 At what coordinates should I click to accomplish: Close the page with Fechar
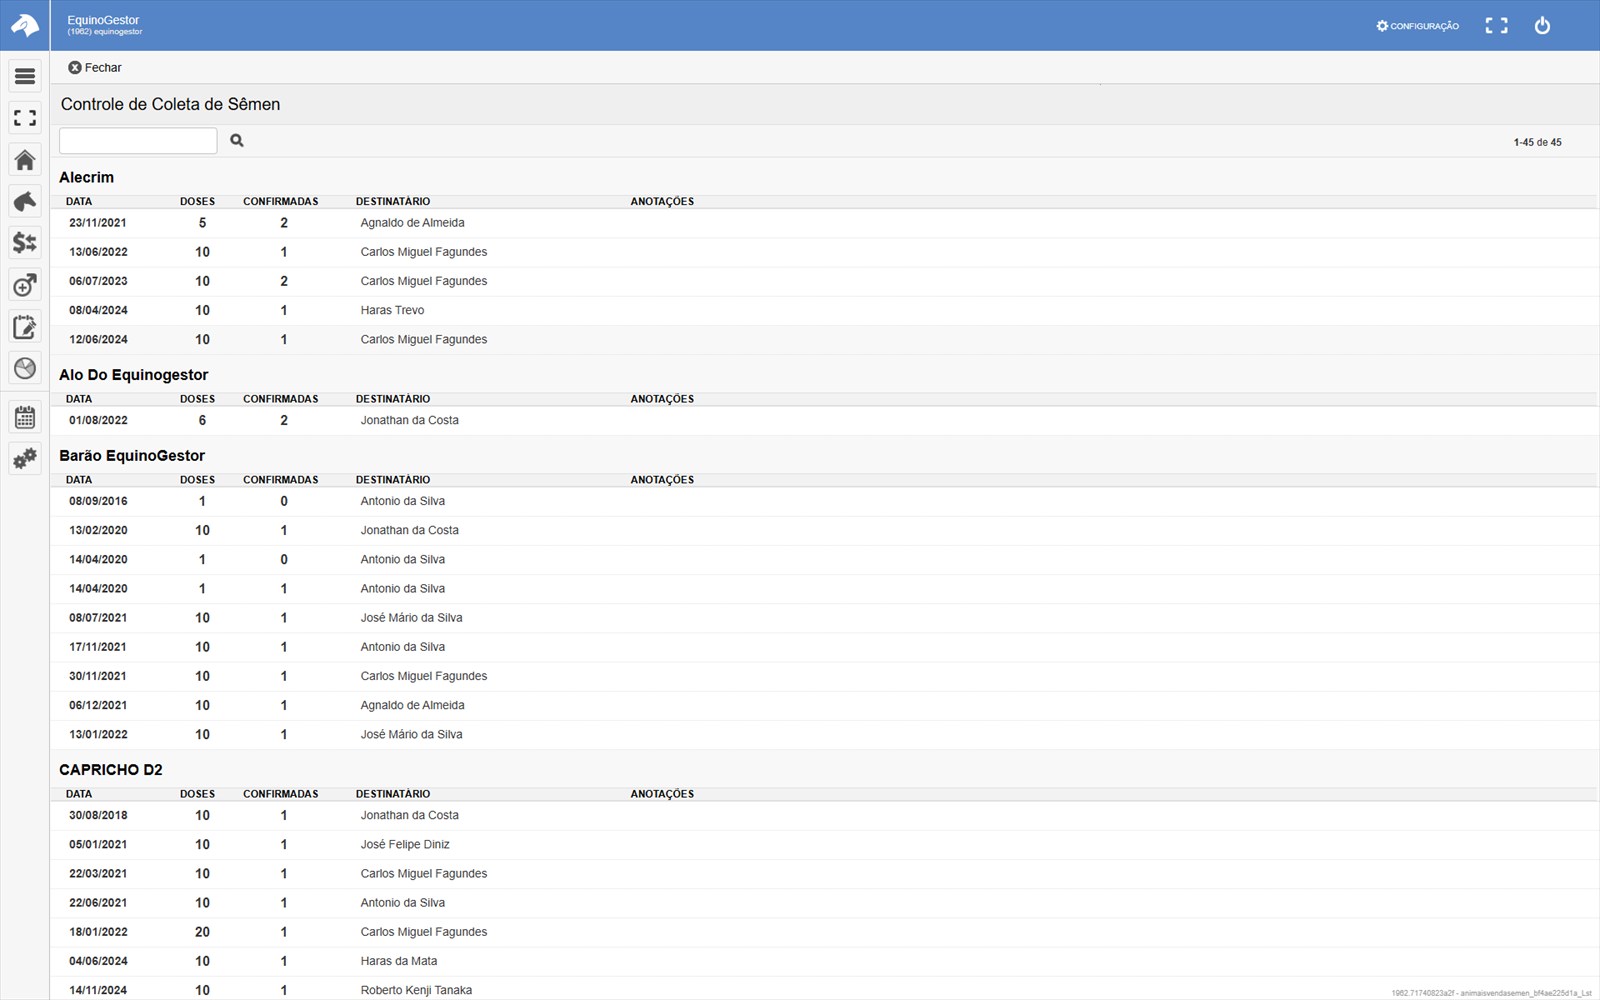pos(95,68)
